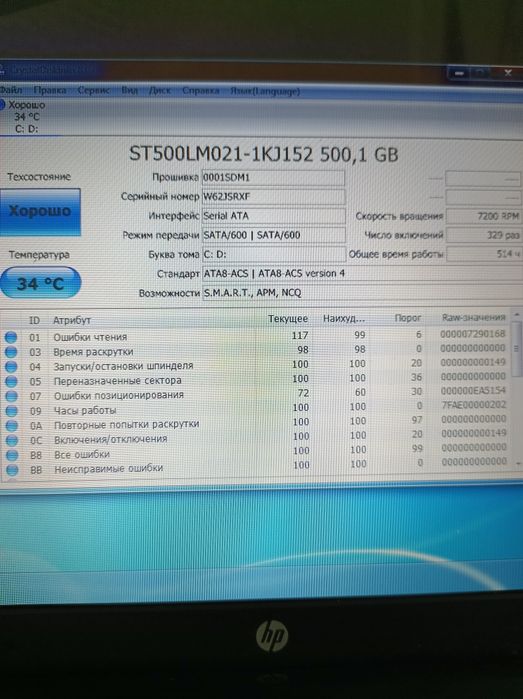Click status icon for Все ошибки row
The width and height of the screenshot is (523, 699).
[12, 455]
